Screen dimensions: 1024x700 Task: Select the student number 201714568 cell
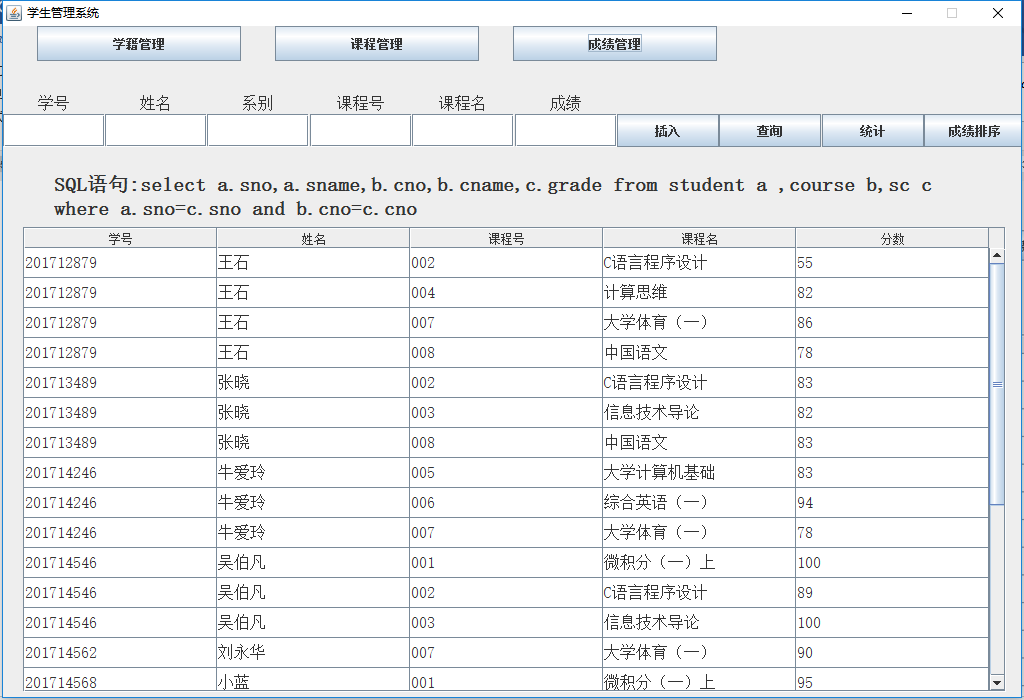(120, 679)
